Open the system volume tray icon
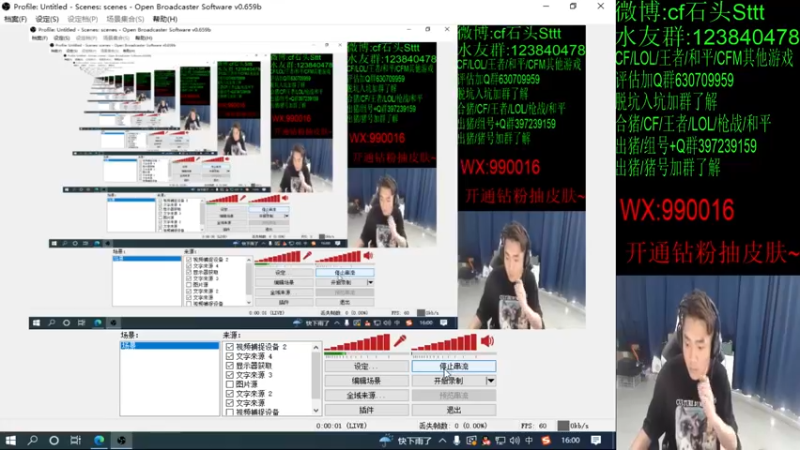 (514, 440)
